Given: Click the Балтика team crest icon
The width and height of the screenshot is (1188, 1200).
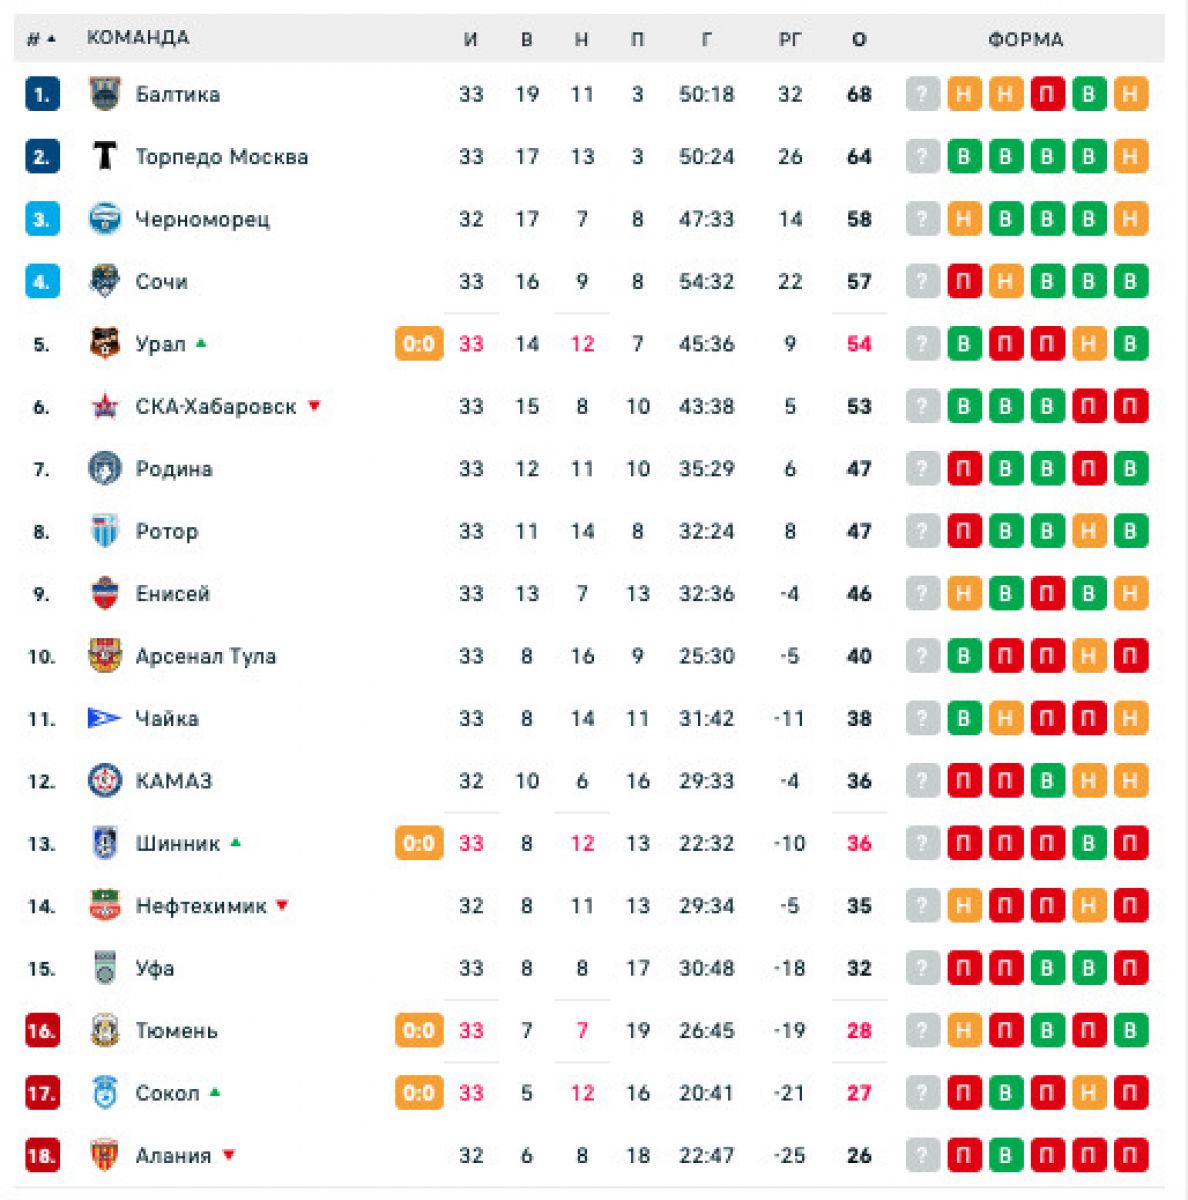Looking at the screenshot, I should 105,94.
